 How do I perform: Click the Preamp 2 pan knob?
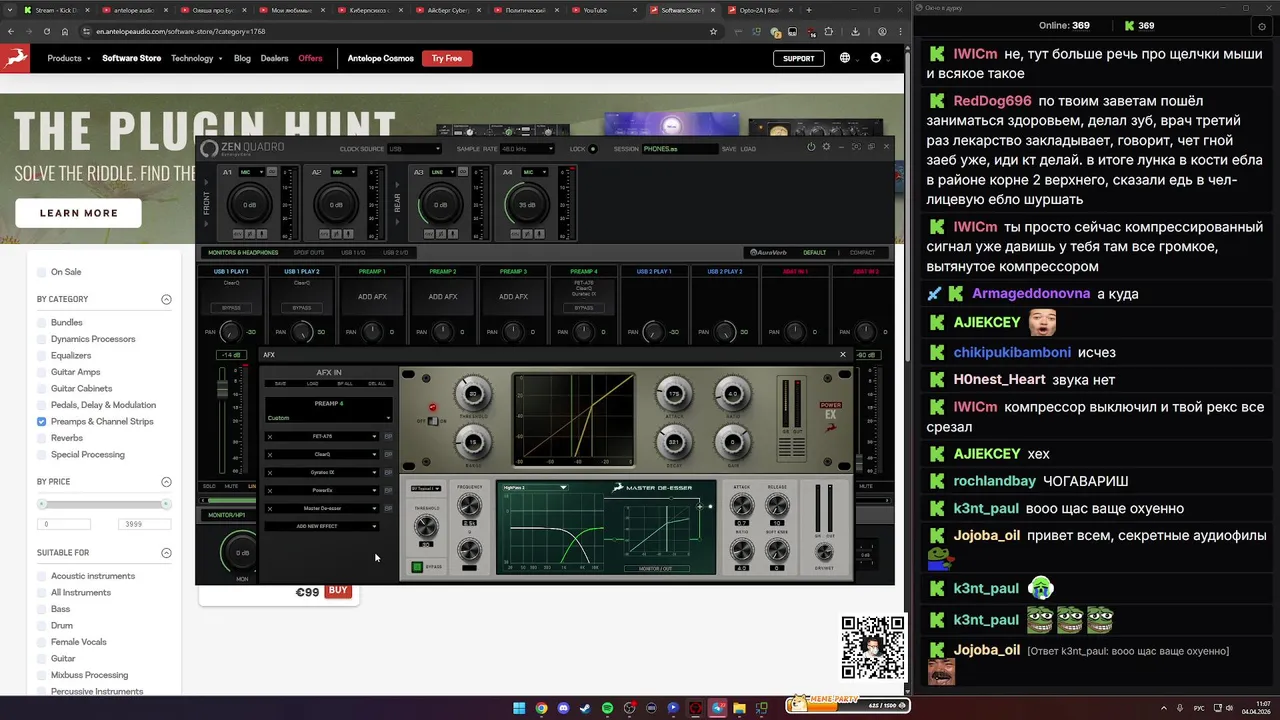click(x=442, y=332)
